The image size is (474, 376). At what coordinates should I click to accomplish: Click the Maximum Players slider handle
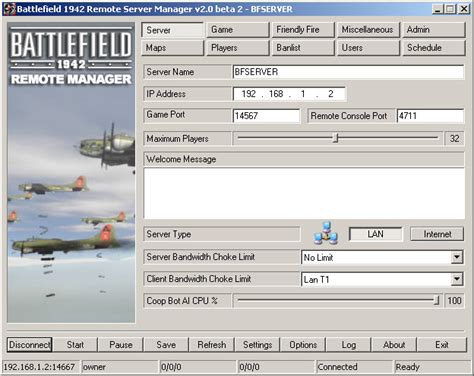coord(336,138)
